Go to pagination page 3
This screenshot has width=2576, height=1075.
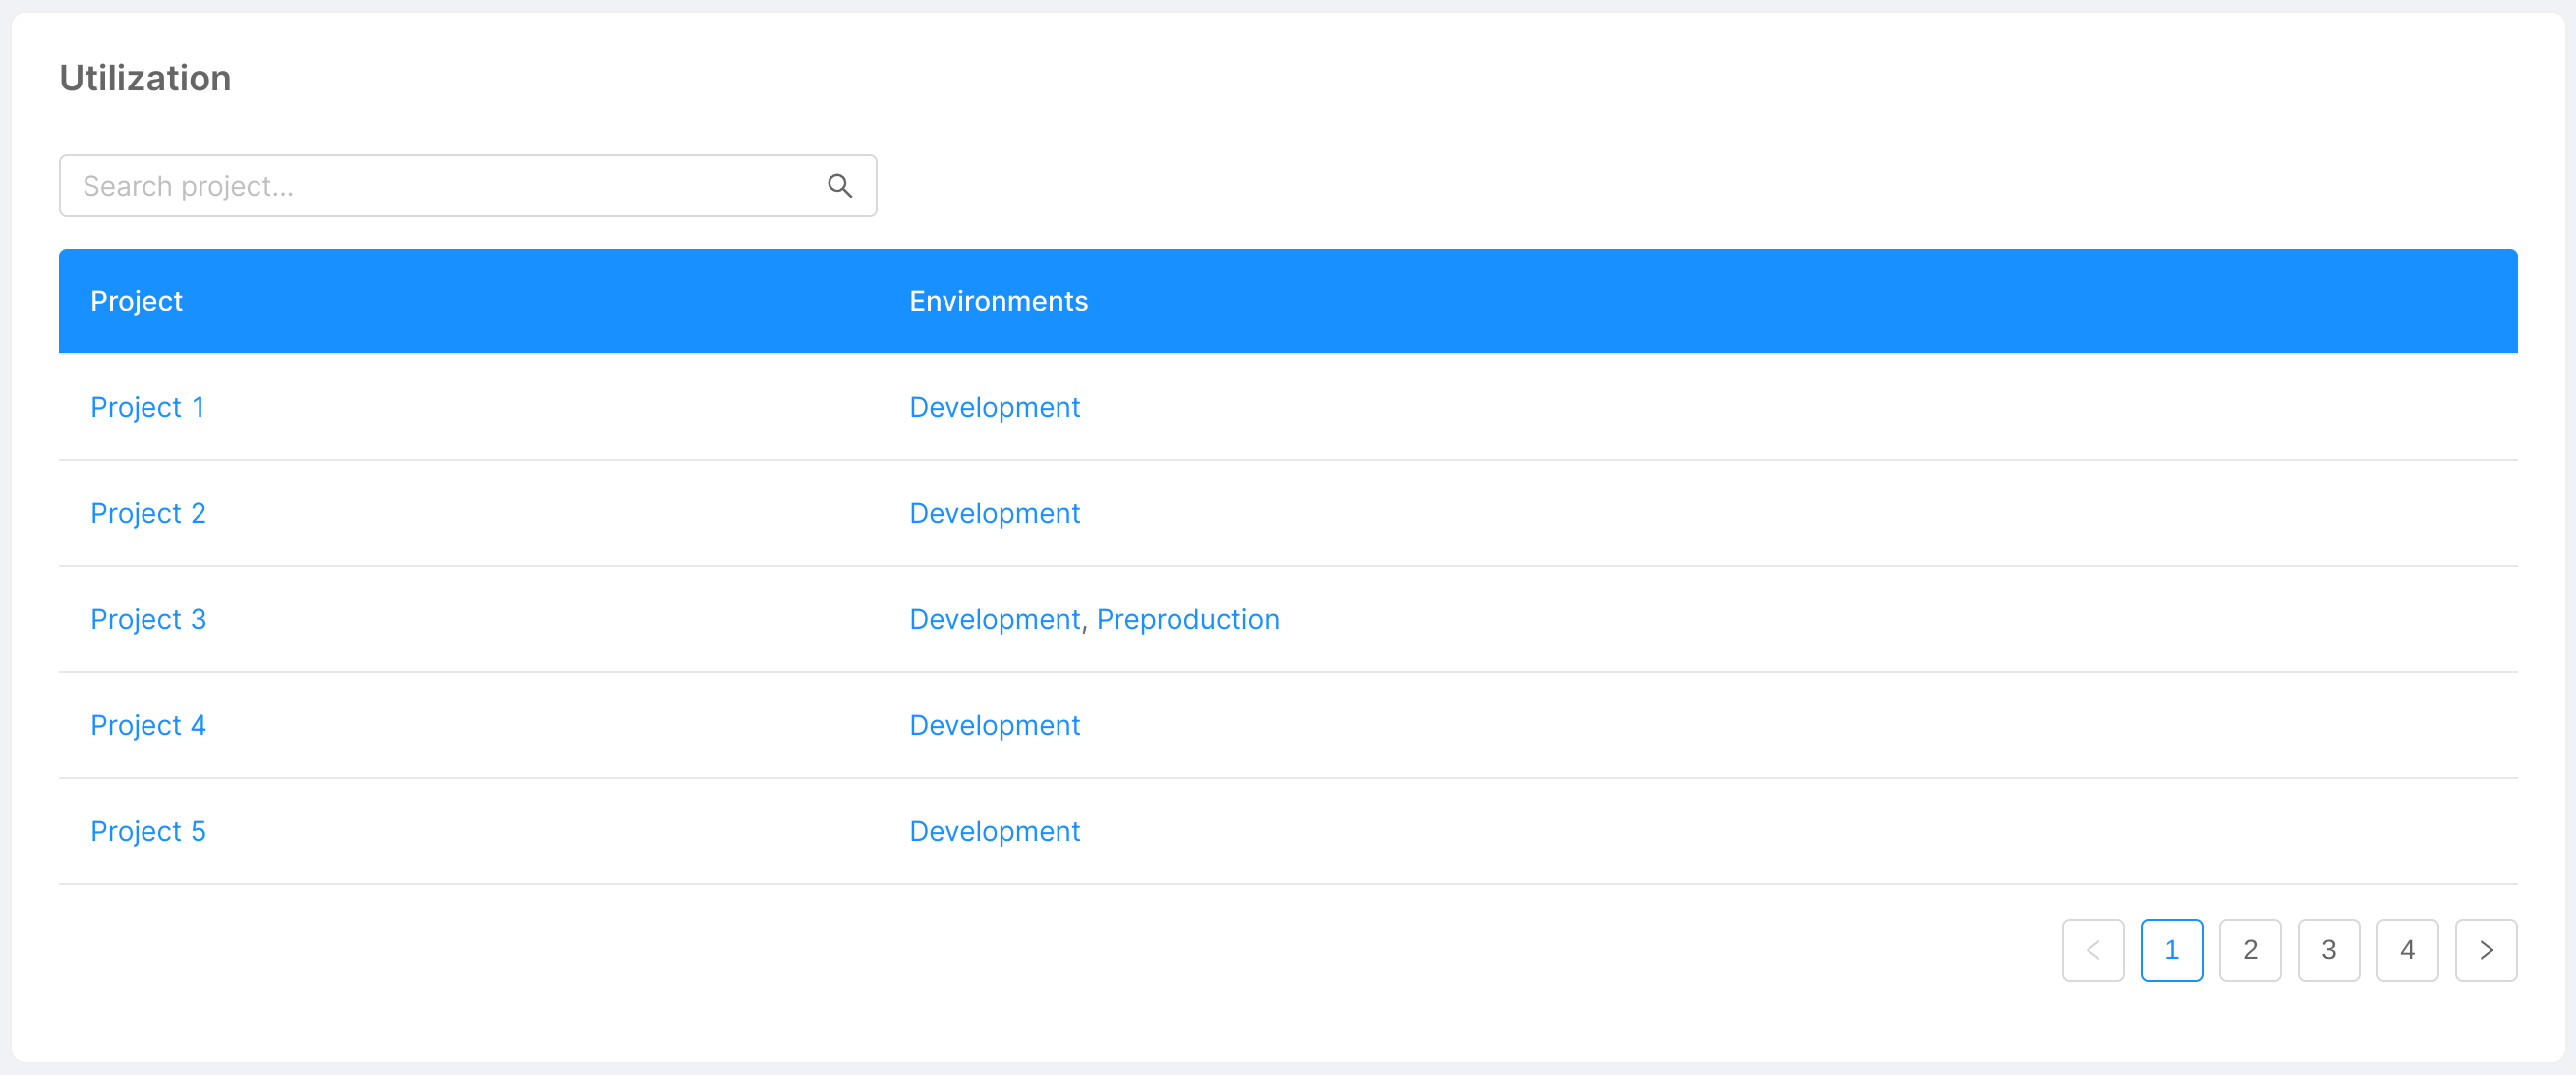2328,950
